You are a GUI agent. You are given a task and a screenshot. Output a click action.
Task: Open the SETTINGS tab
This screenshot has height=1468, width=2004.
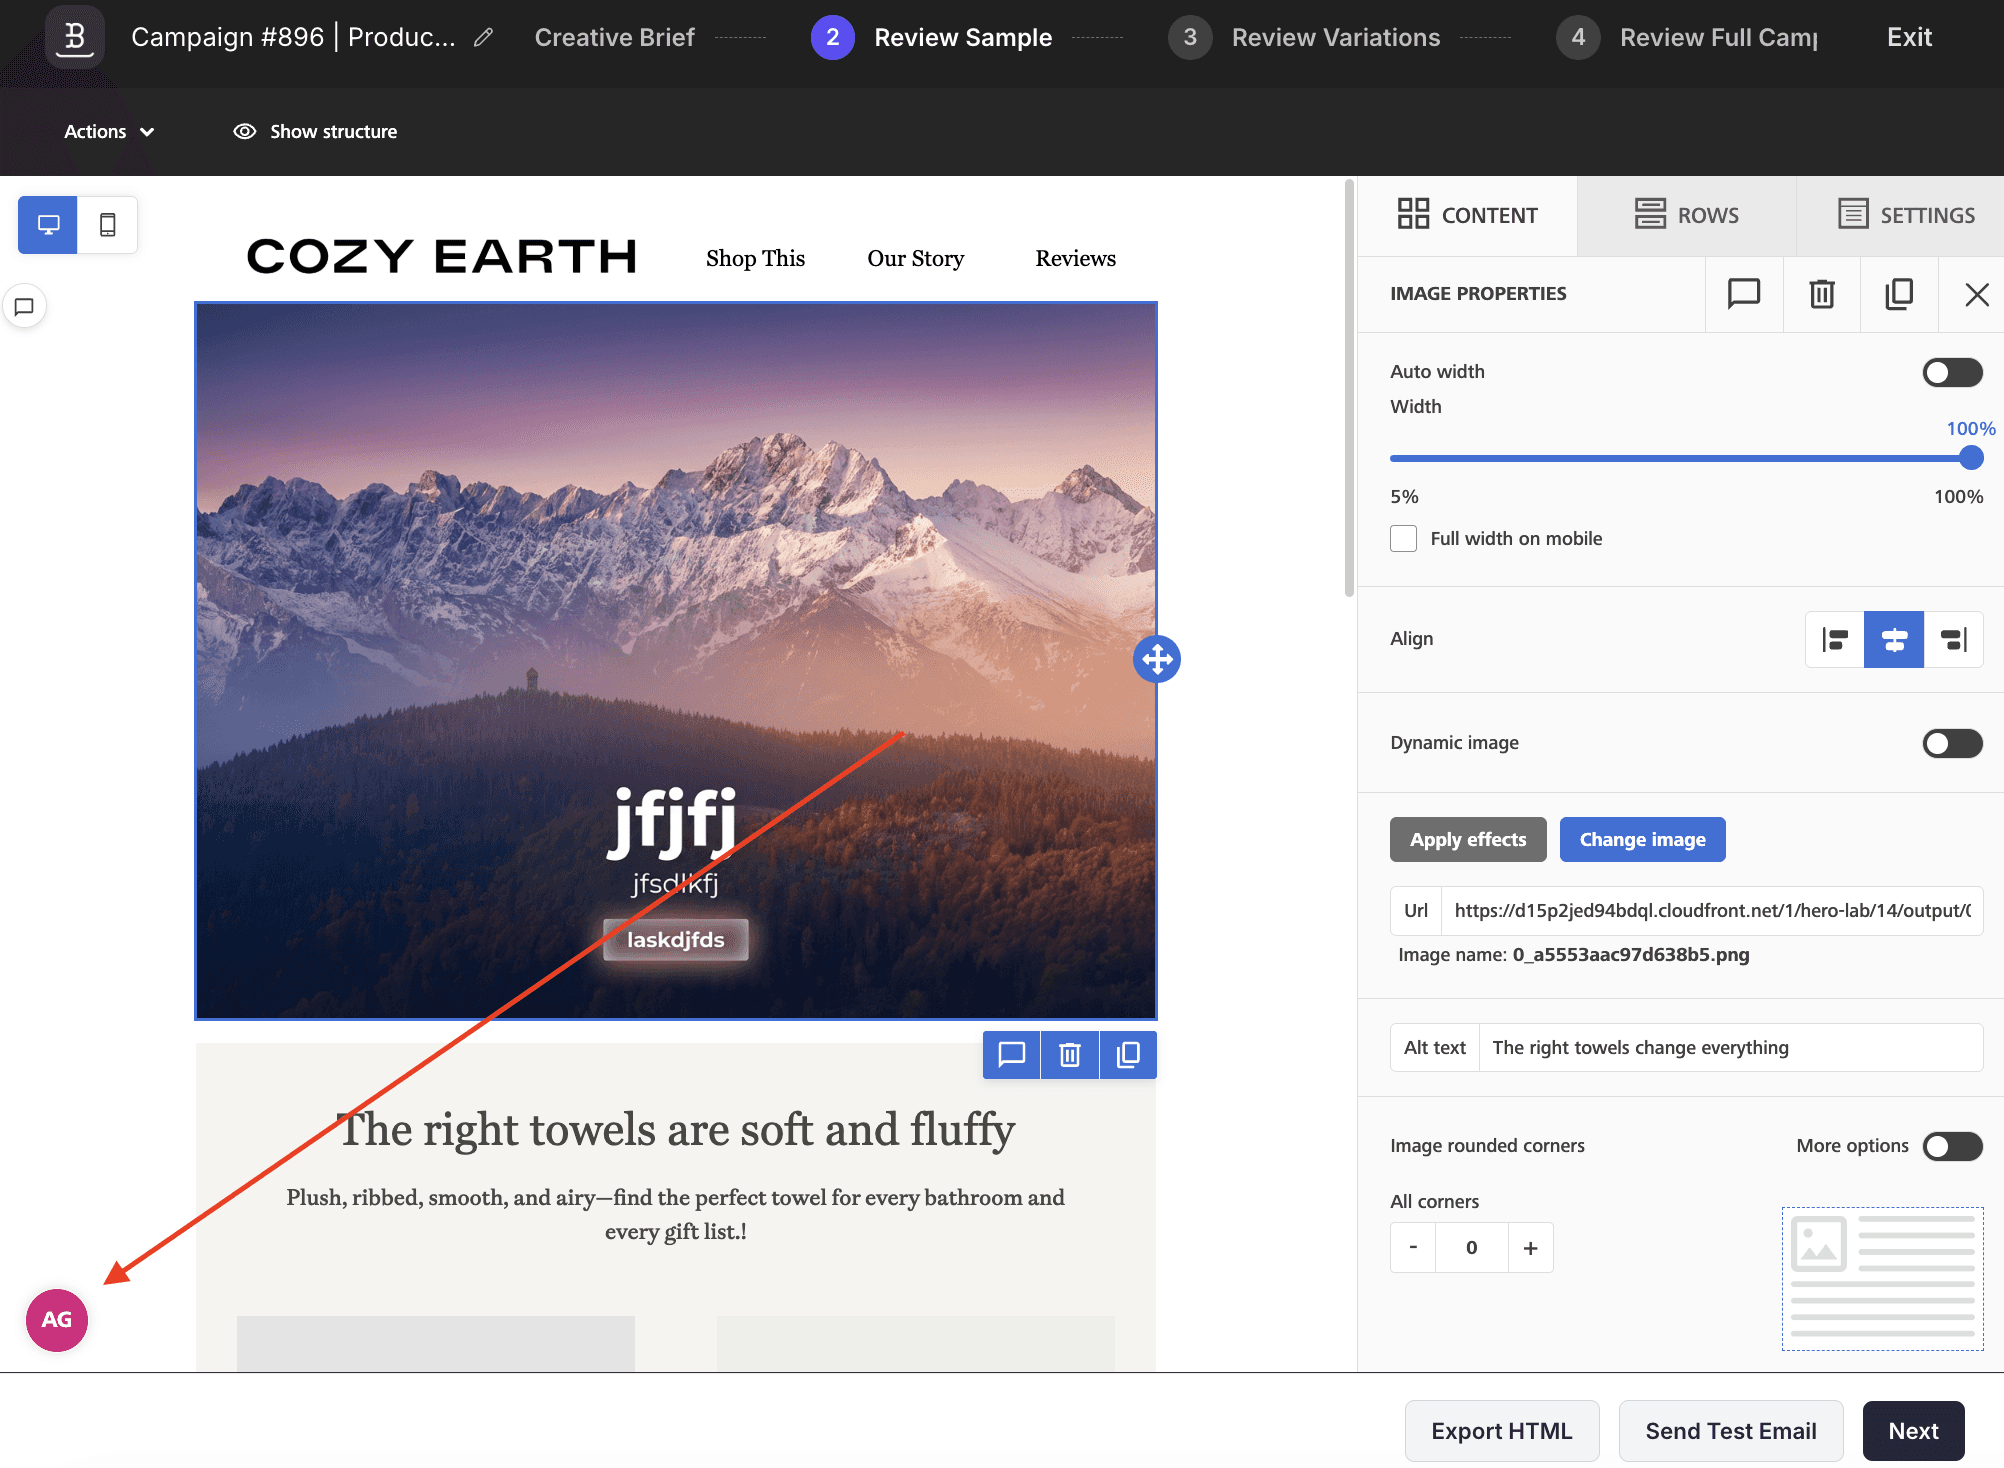coord(1906,215)
